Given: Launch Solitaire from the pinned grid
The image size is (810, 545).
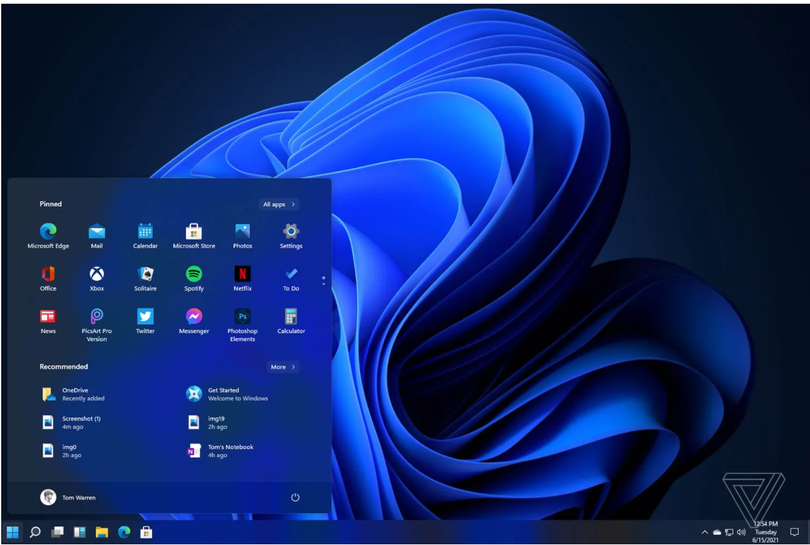Looking at the screenshot, I should (145, 274).
